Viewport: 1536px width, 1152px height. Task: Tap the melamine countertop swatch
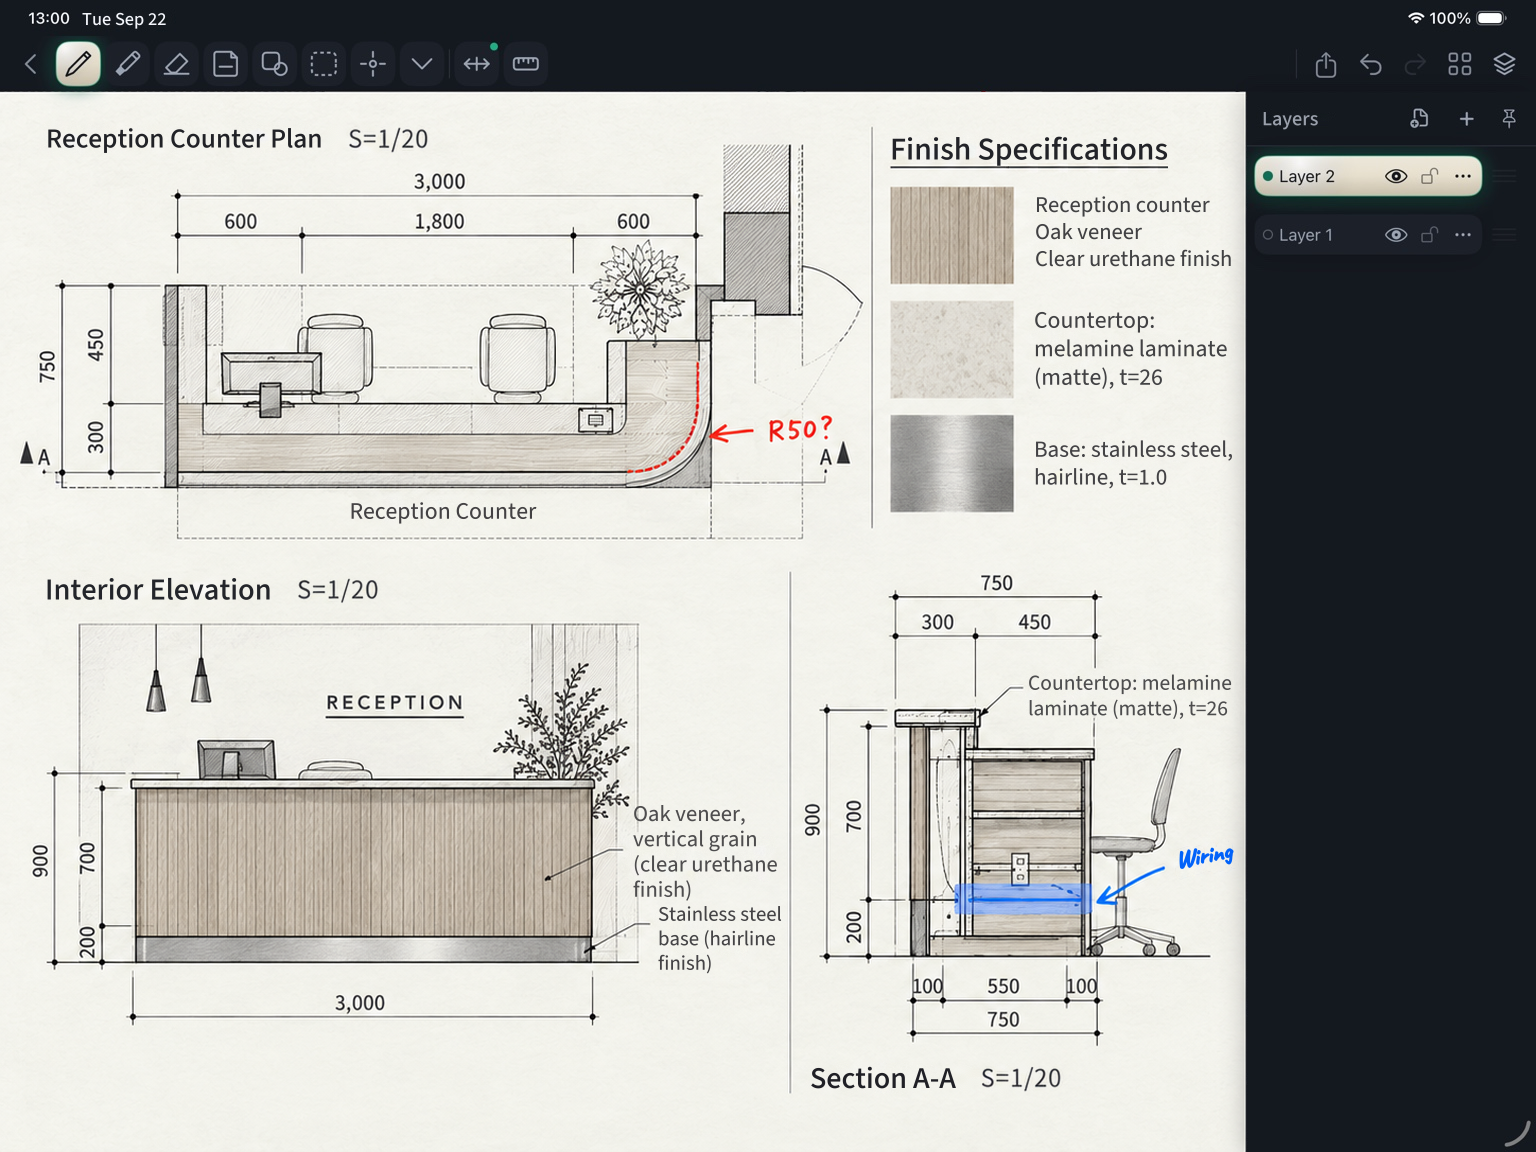(952, 350)
